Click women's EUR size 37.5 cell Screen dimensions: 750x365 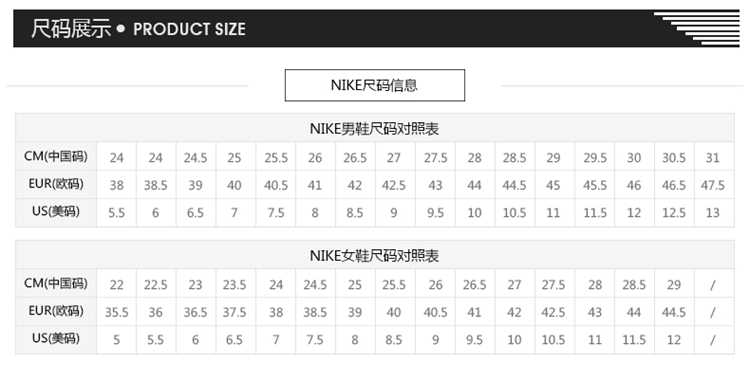coord(235,312)
